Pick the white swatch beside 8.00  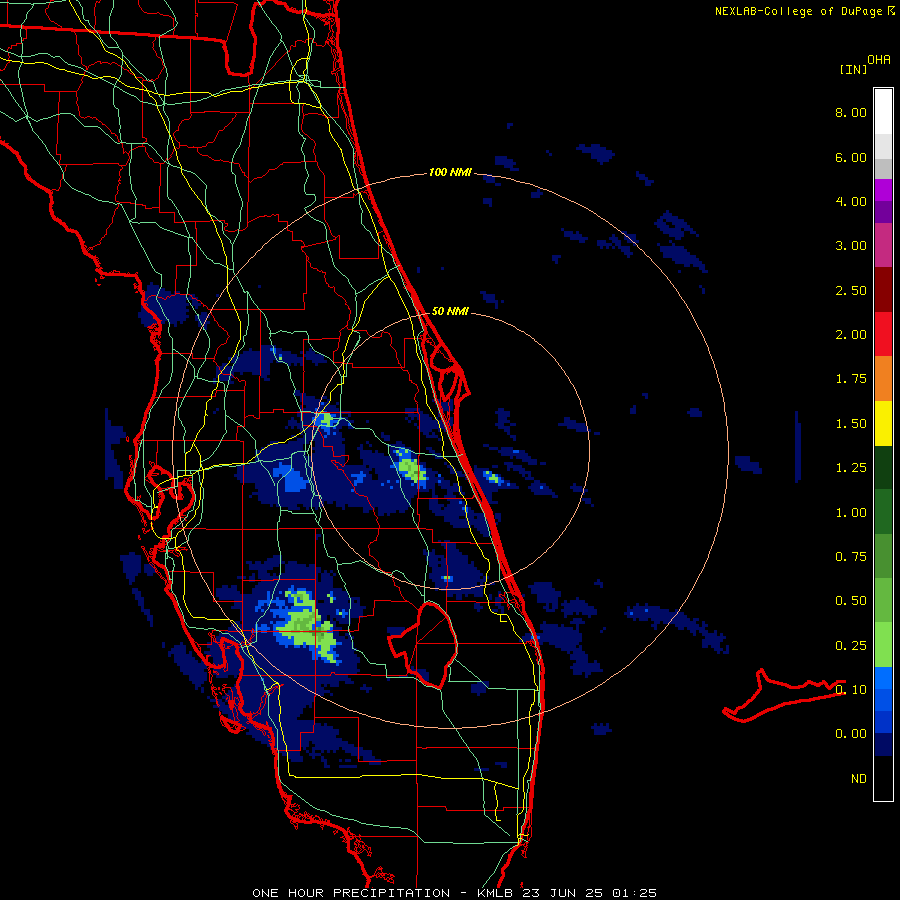click(883, 112)
